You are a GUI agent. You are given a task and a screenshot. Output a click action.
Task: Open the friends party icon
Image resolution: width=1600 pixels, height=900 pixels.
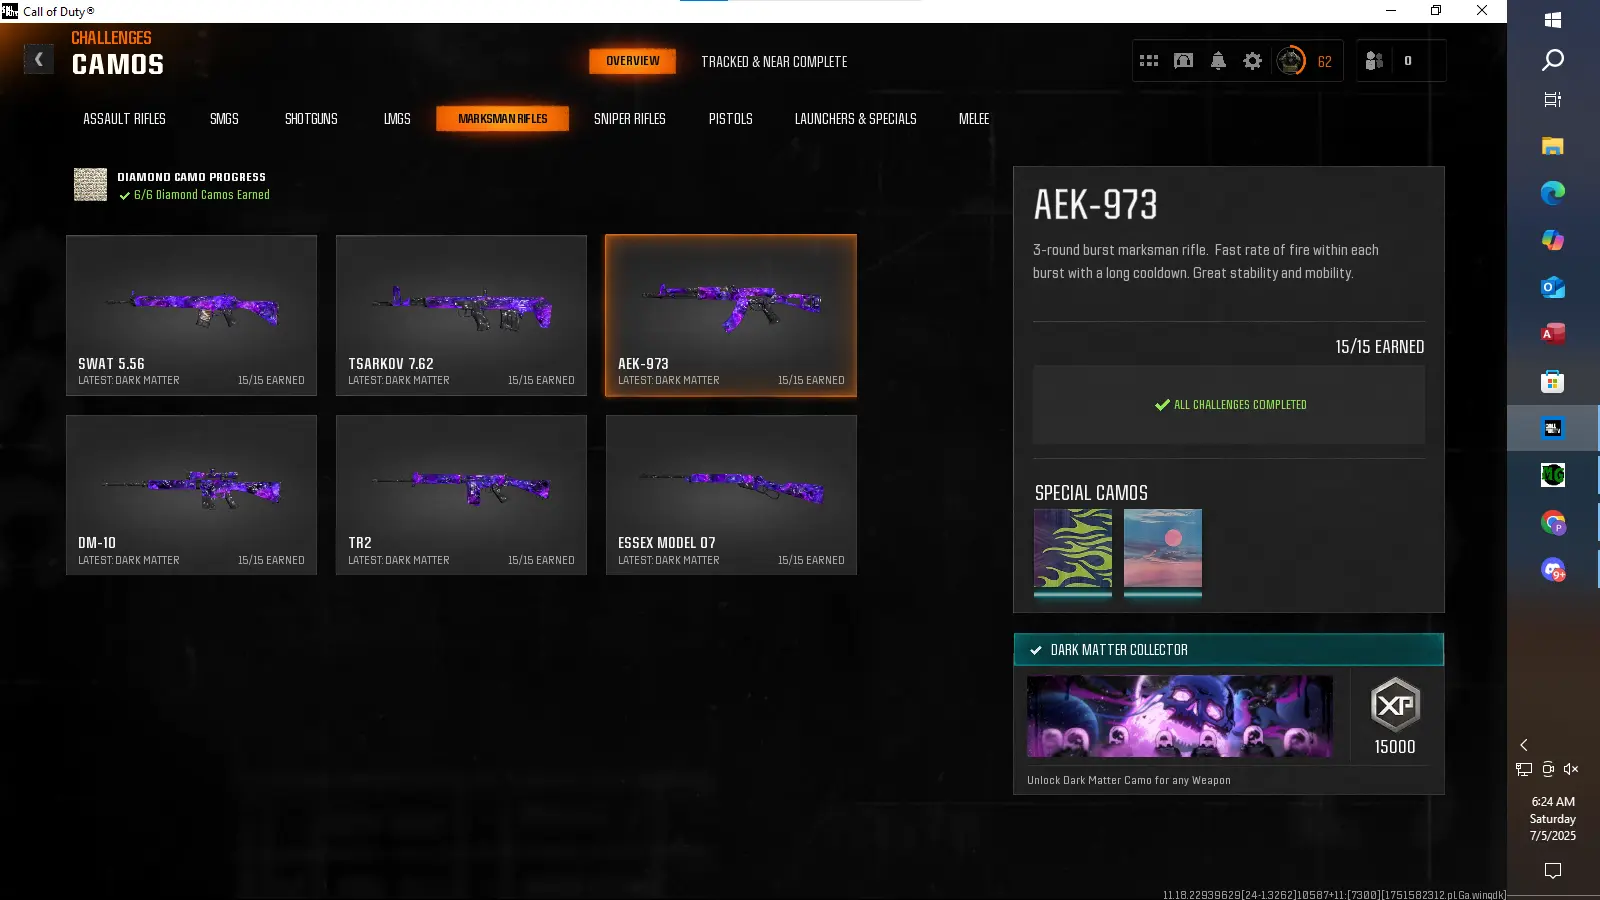point(1375,61)
